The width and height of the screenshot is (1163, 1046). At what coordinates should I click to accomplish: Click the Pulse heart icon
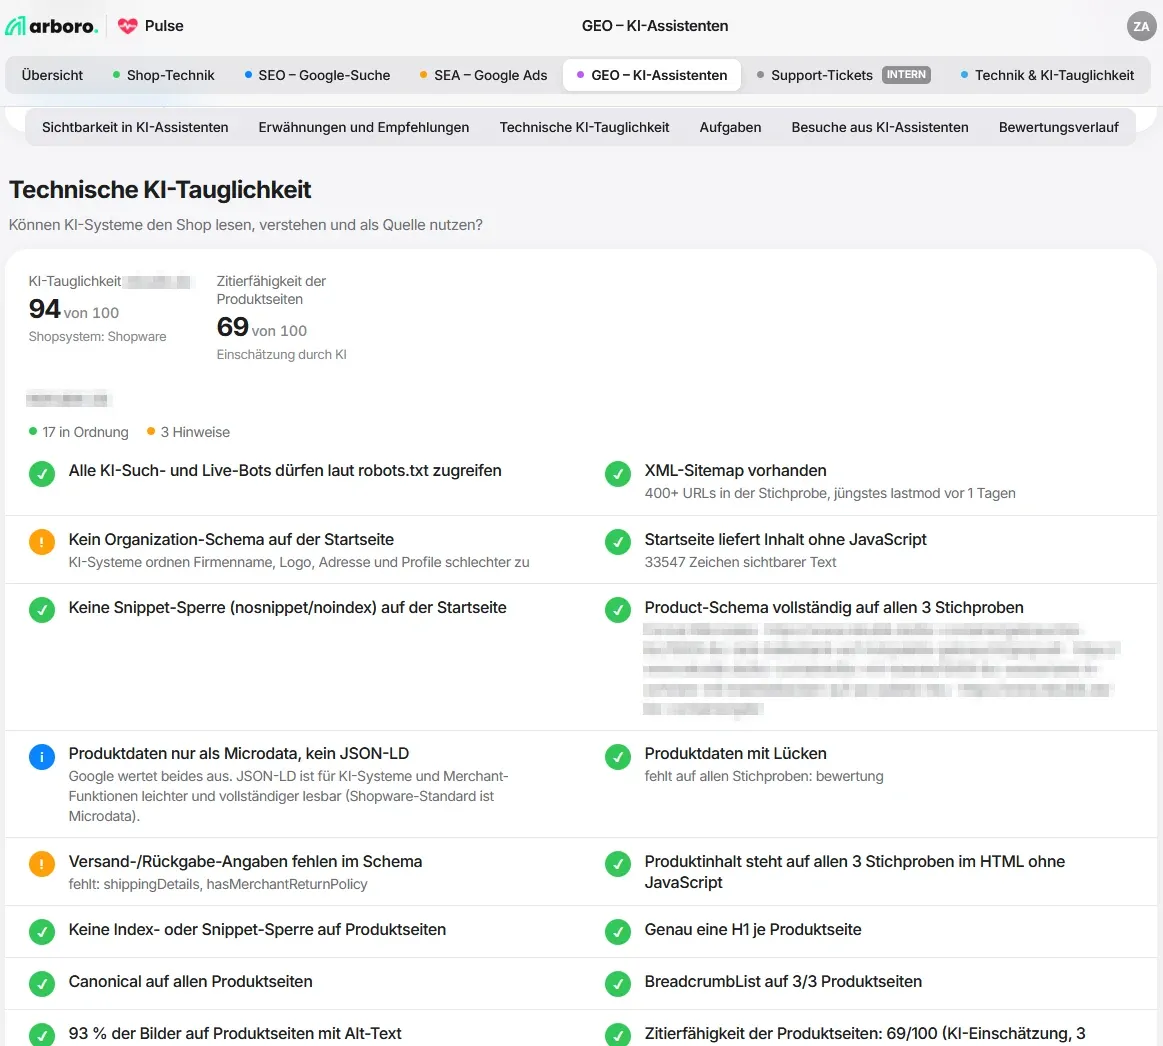coord(128,26)
